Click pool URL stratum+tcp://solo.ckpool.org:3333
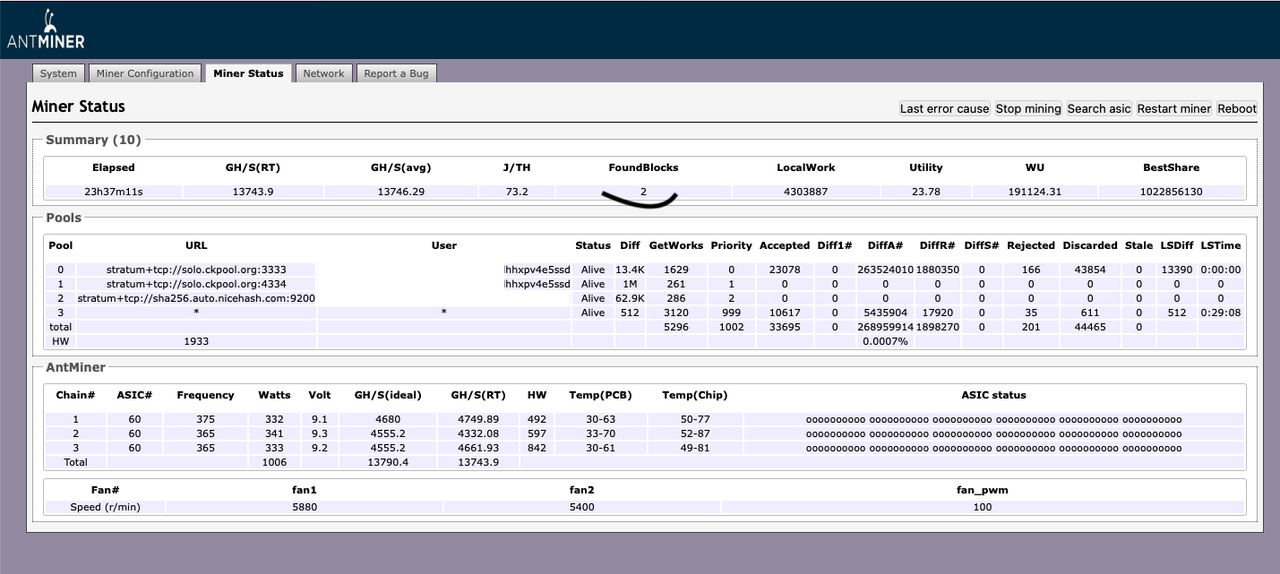 point(196,270)
